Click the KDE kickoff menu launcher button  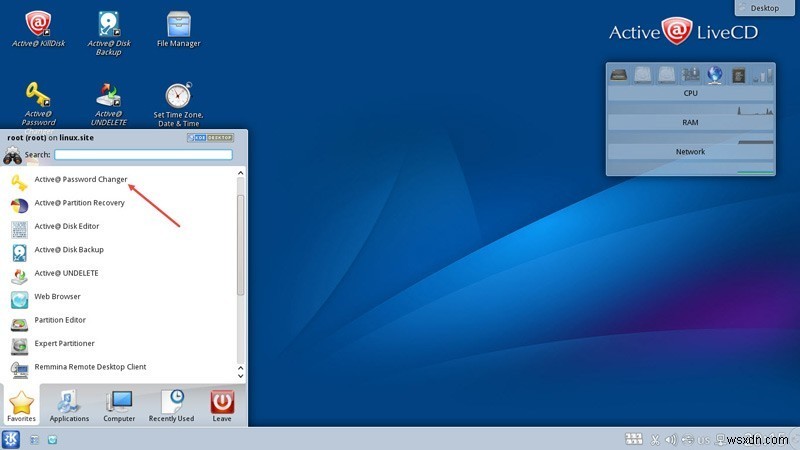11,439
